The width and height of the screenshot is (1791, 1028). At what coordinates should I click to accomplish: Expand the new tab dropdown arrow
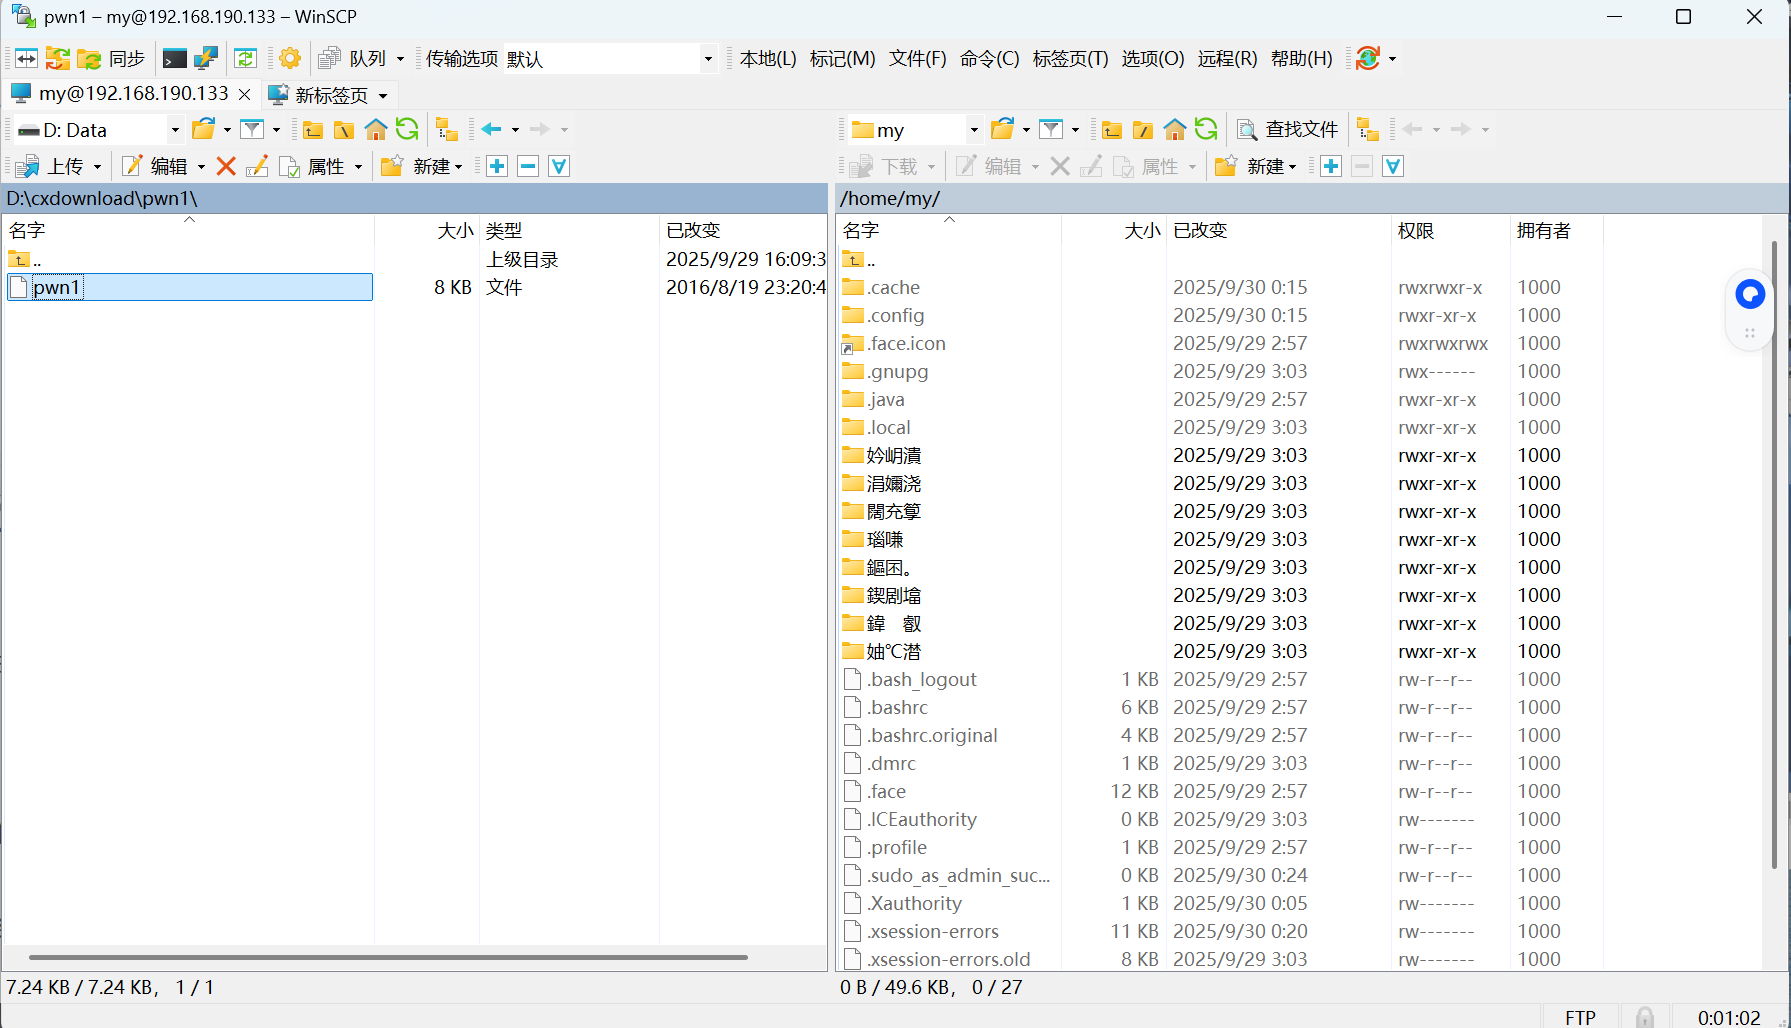(382, 96)
